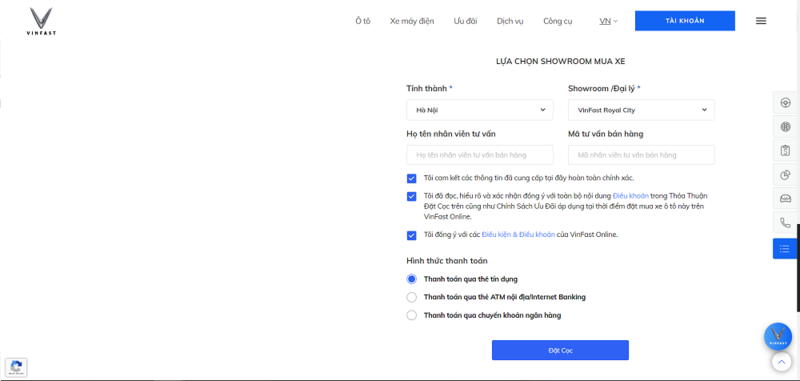Image resolution: width=800 pixels, height=381 pixels.
Task: Open the Công cụ menu
Action: coord(558,21)
